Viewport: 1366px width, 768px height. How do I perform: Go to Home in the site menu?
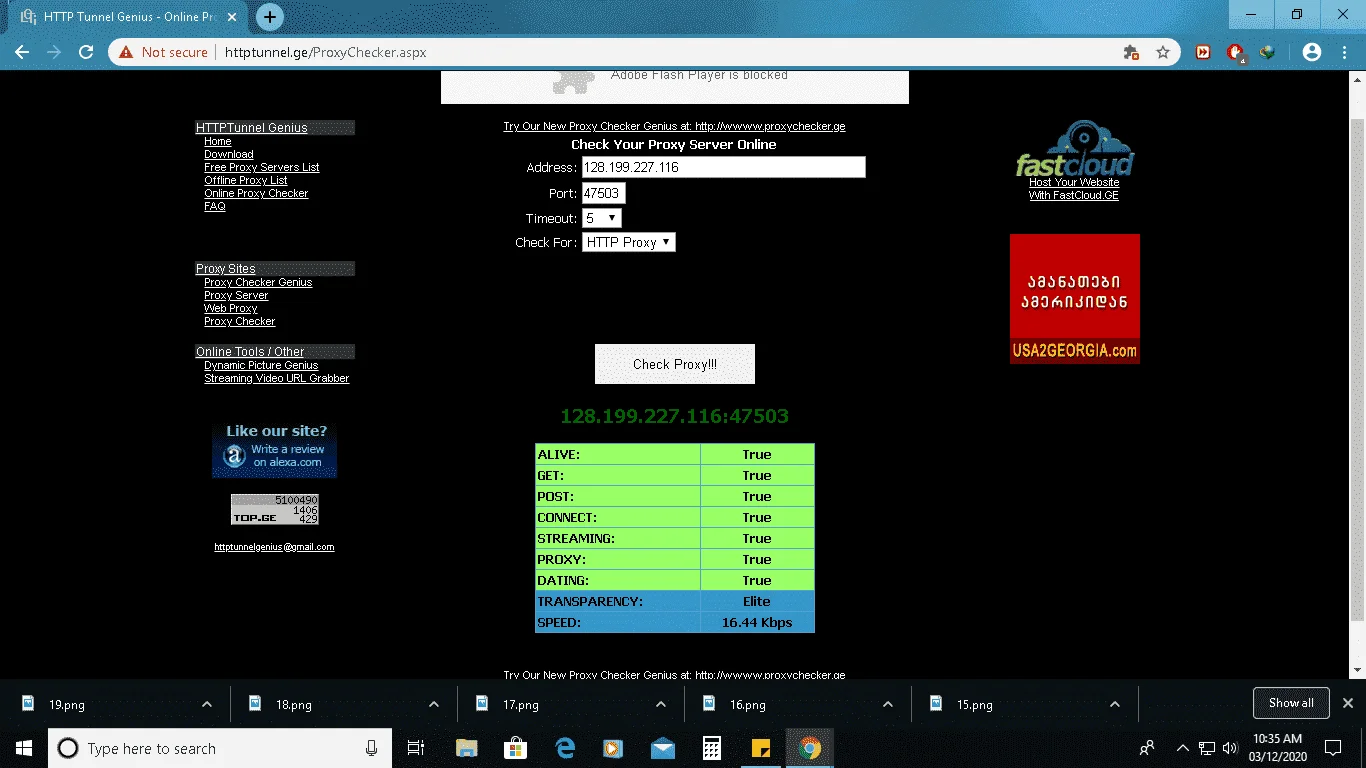[218, 142]
